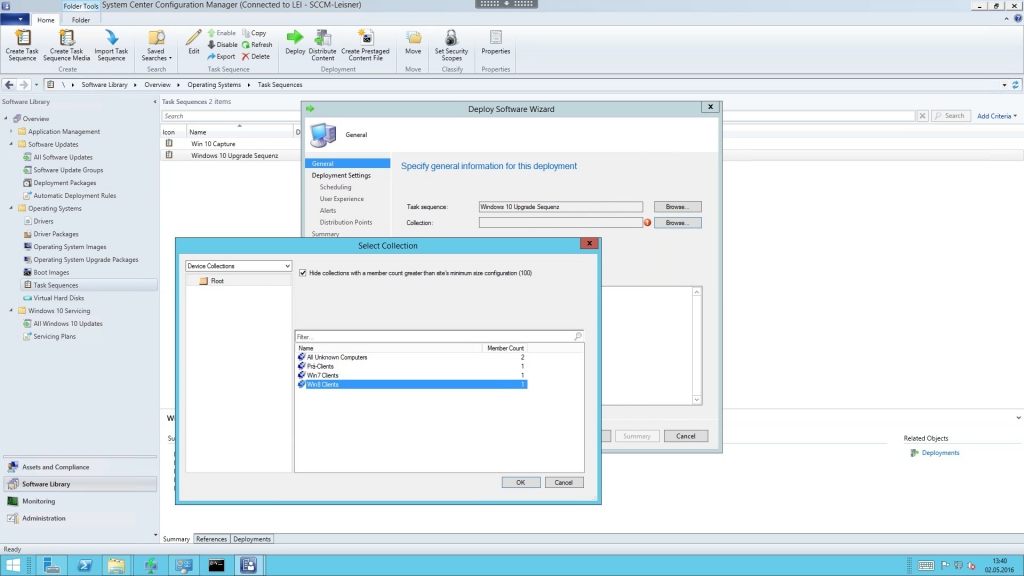Click the Edit pencil icon
1024x576 pixels.
(194, 37)
